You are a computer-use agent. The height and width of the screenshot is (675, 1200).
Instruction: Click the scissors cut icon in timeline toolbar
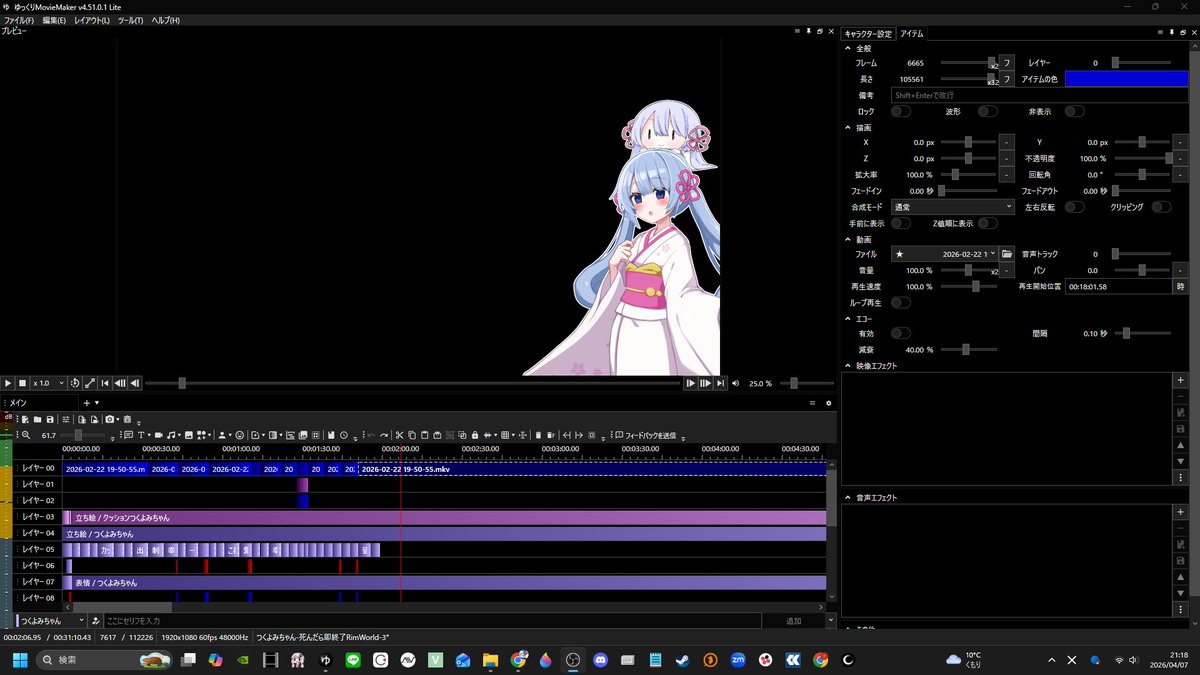pyautogui.click(x=399, y=435)
